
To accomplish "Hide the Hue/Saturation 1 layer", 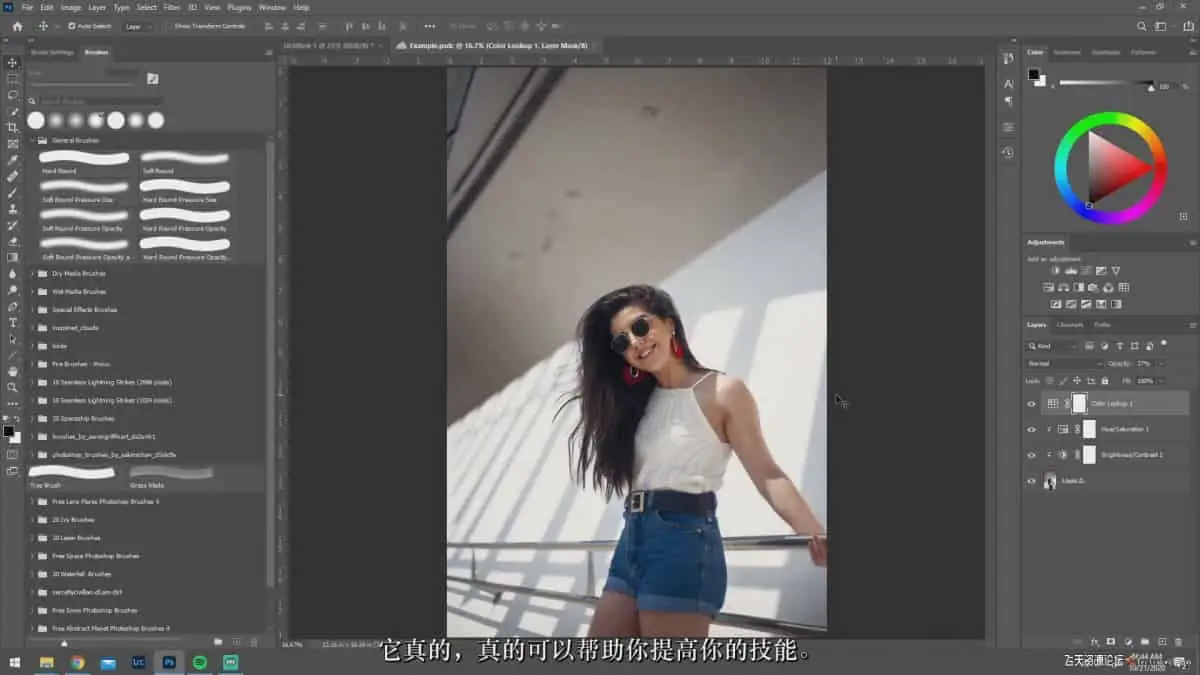I will pyautogui.click(x=1032, y=429).
